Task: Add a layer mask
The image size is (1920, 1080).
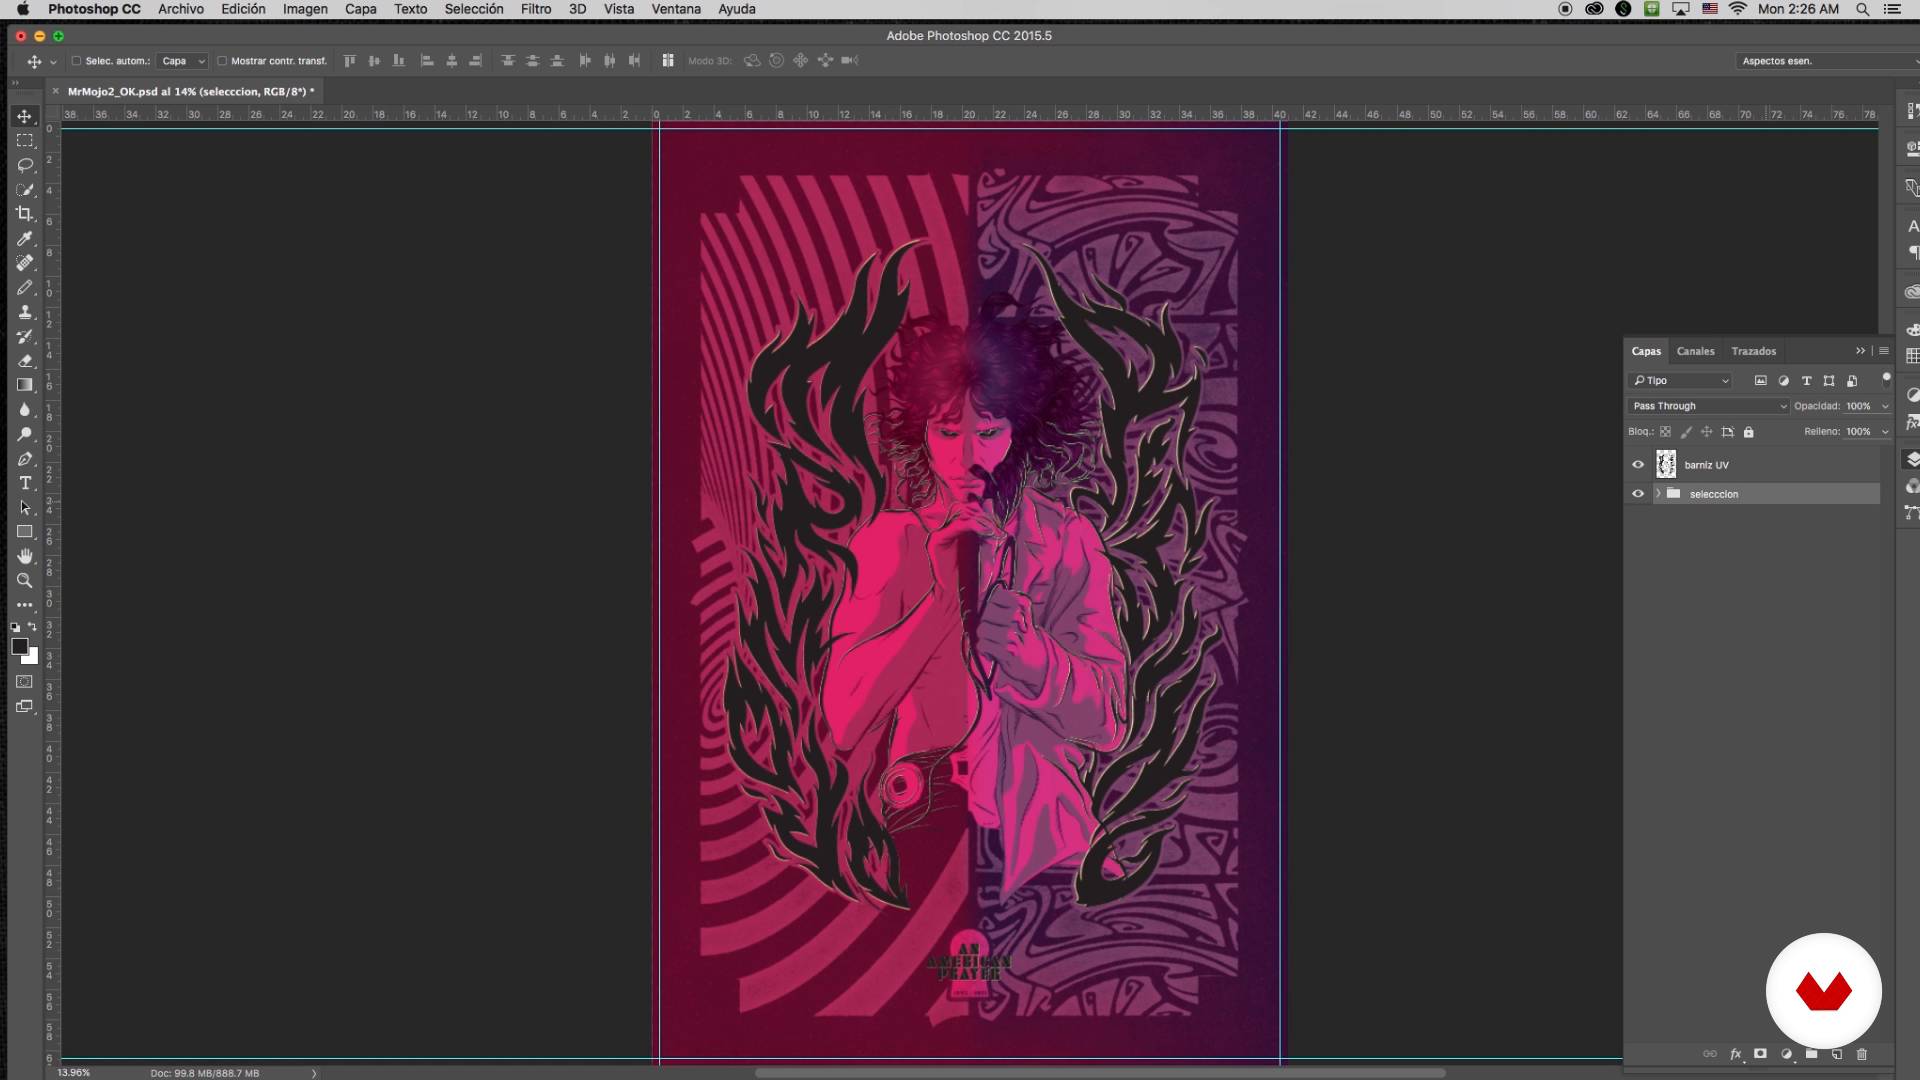Action: pyautogui.click(x=1761, y=1054)
